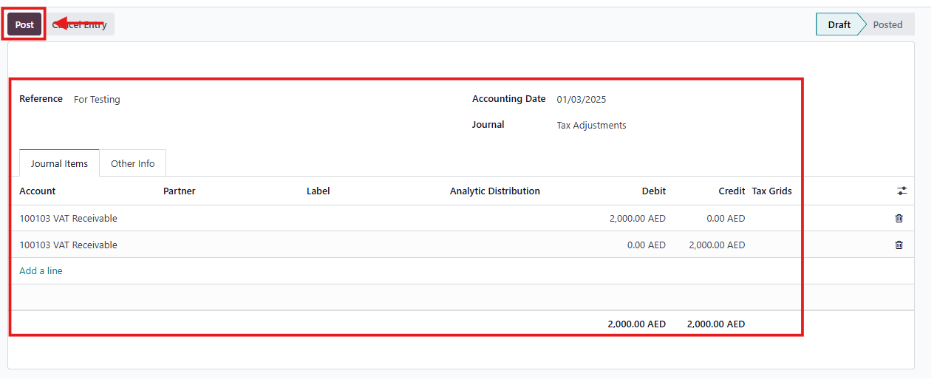The width and height of the screenshot is (936, 379).
Task: Click the Credit column header
Action: [x=732, y=191]
